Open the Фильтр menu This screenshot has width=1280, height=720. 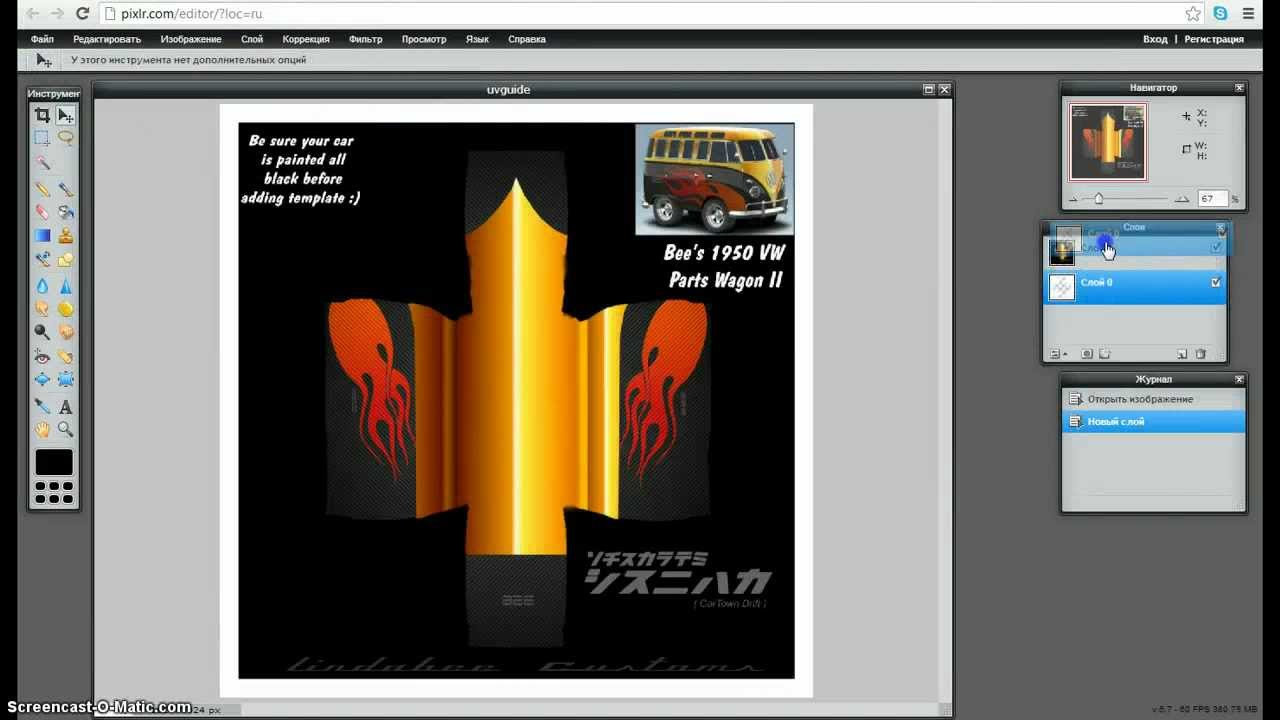click(x=366, y=39)
